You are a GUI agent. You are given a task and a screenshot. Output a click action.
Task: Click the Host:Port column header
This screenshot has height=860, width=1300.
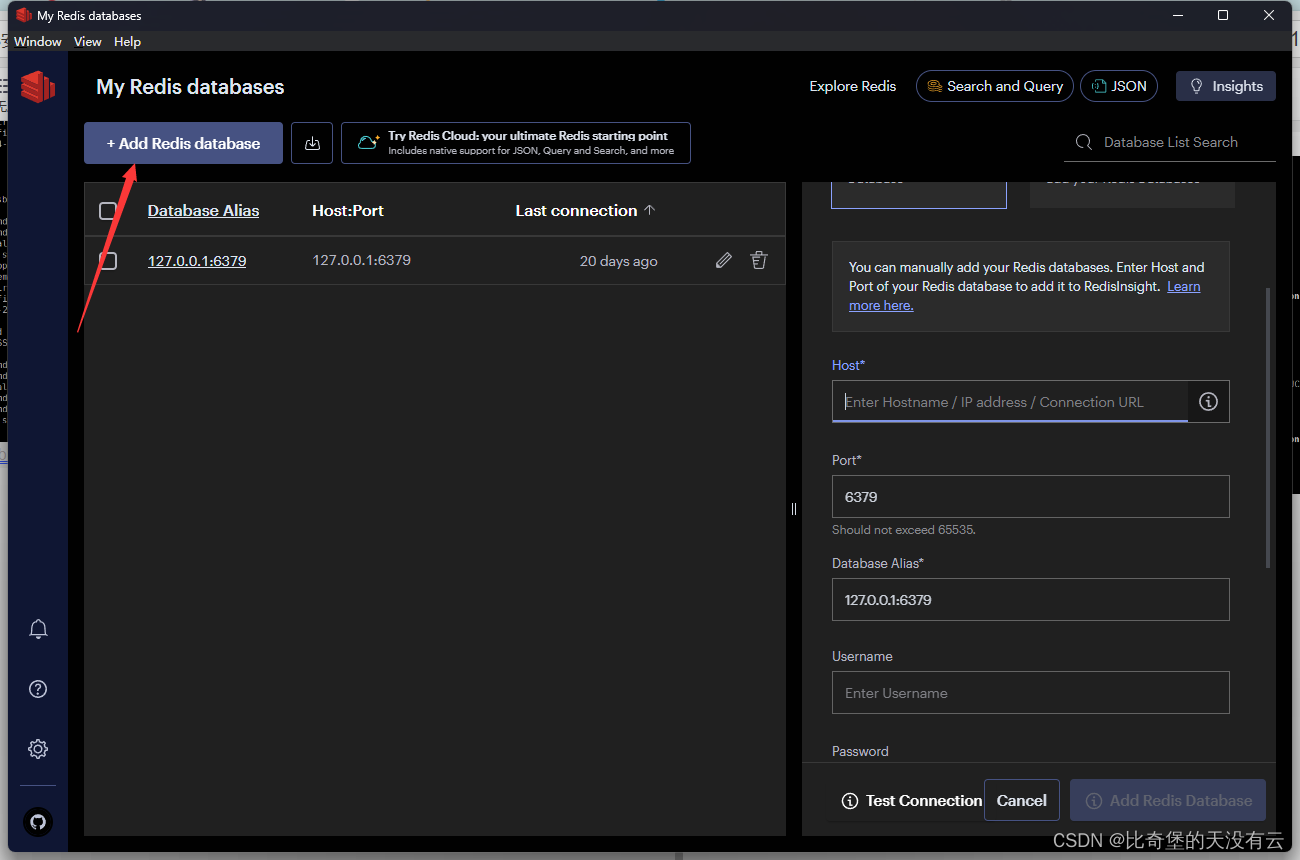pyautogui.click(x=348, y=210)
